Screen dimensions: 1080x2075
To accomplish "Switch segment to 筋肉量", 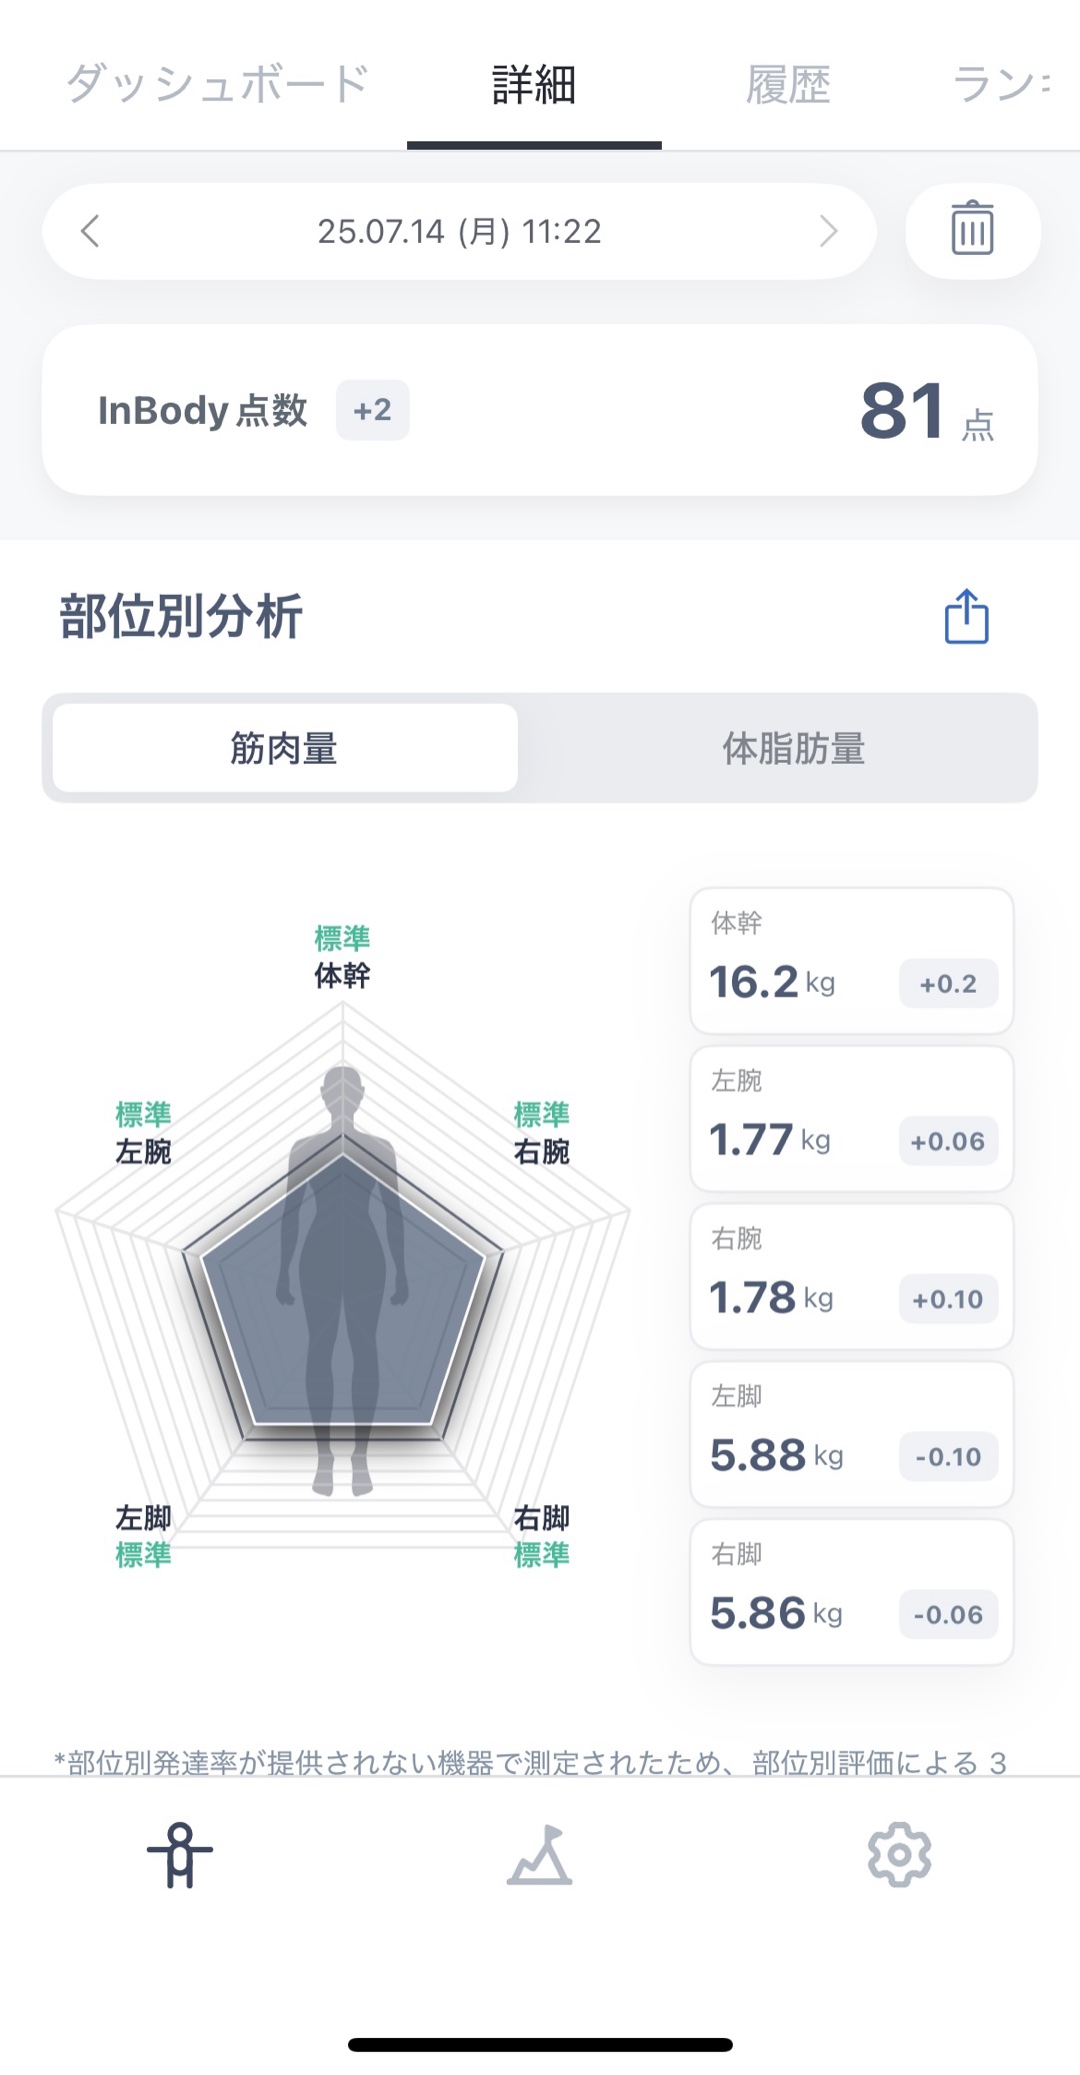I will [285, 748].
